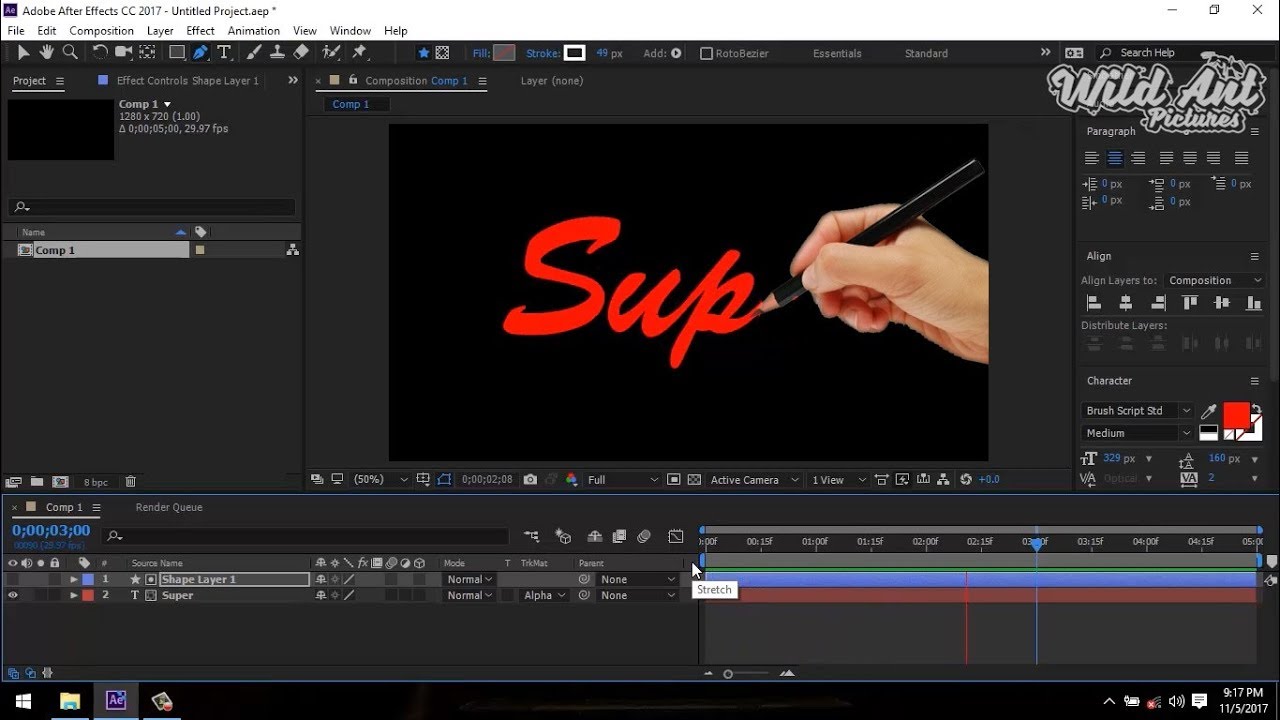This screenshot has height=720, width=1280.
Task: Select the Unified Camera tool
Action: (x=124, y=53)
